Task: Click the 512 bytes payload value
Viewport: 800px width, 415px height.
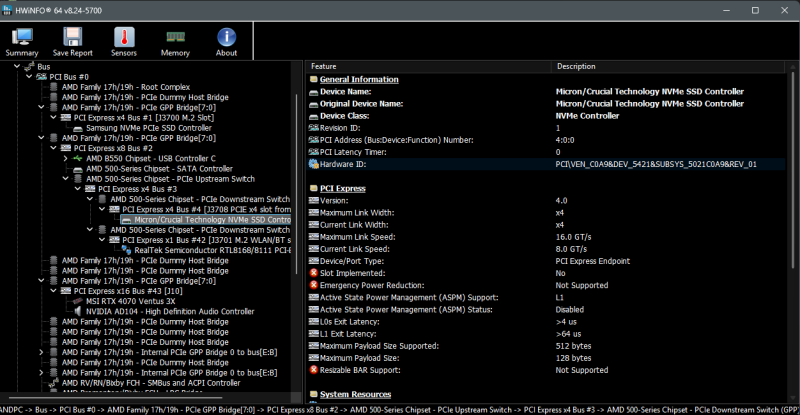Action: (x=573, y=346)
